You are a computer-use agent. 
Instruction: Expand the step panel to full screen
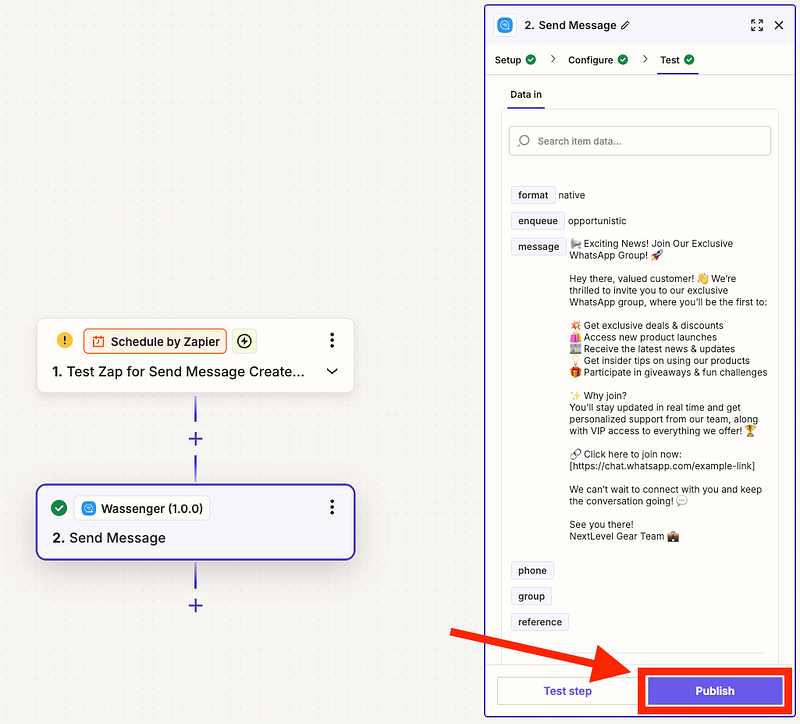click(x=757, y=25)
